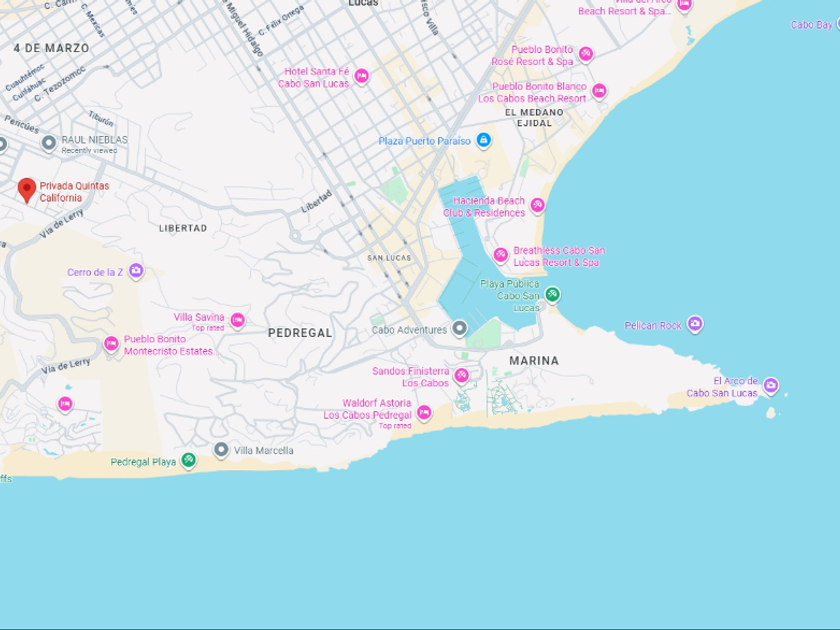Select the Sandos Finisterra Los Cabos label
This screenshot has height=630, width=840.
410,377
